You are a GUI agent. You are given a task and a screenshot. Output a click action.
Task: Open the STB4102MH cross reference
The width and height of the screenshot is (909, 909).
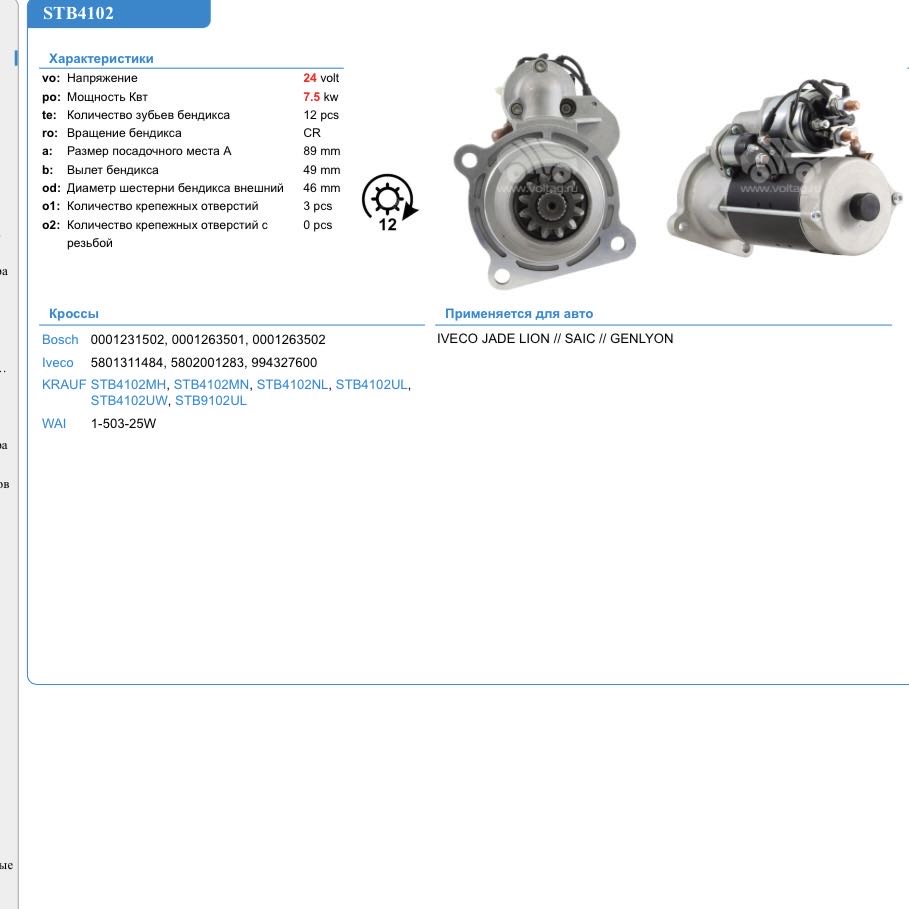[128, 385]
